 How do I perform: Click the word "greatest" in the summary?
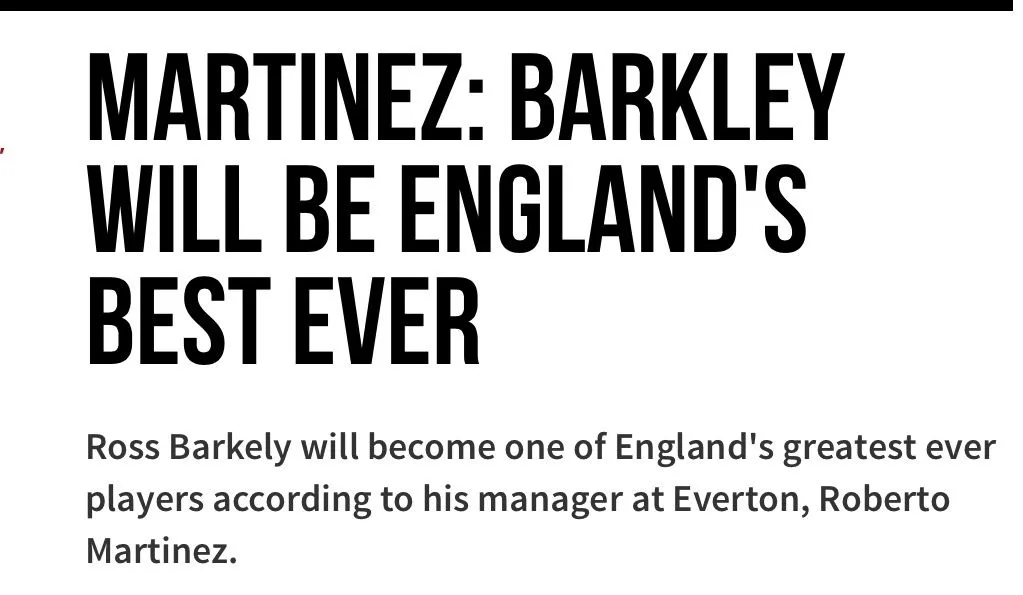pyautogui.click(x=843, y=449)
